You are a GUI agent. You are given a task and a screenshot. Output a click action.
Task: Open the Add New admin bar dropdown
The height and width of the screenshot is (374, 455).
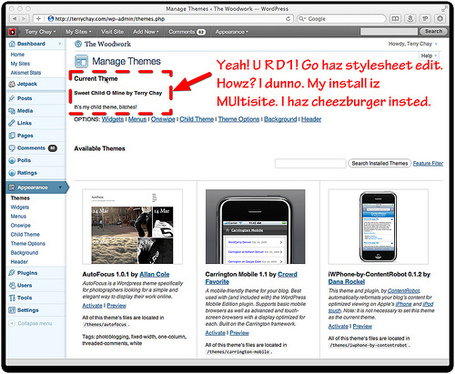[x=146, y=32]
